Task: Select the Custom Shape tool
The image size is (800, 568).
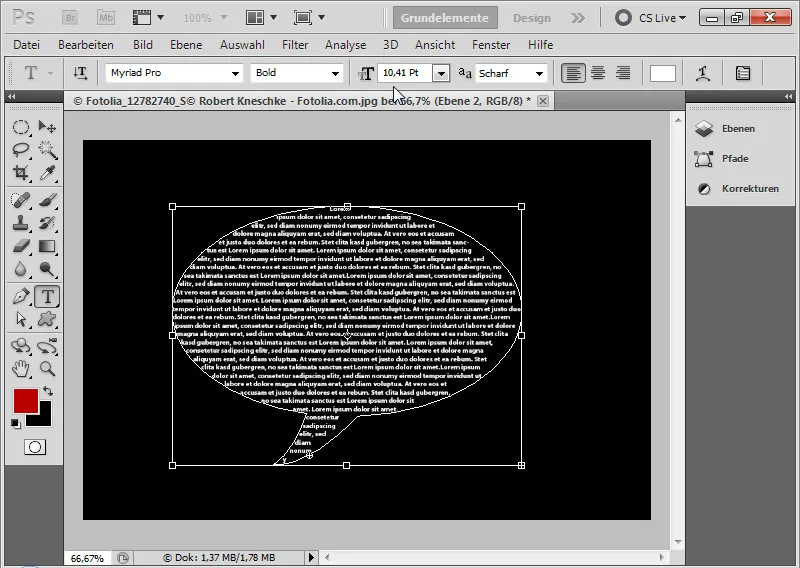Action: point(47,319)
